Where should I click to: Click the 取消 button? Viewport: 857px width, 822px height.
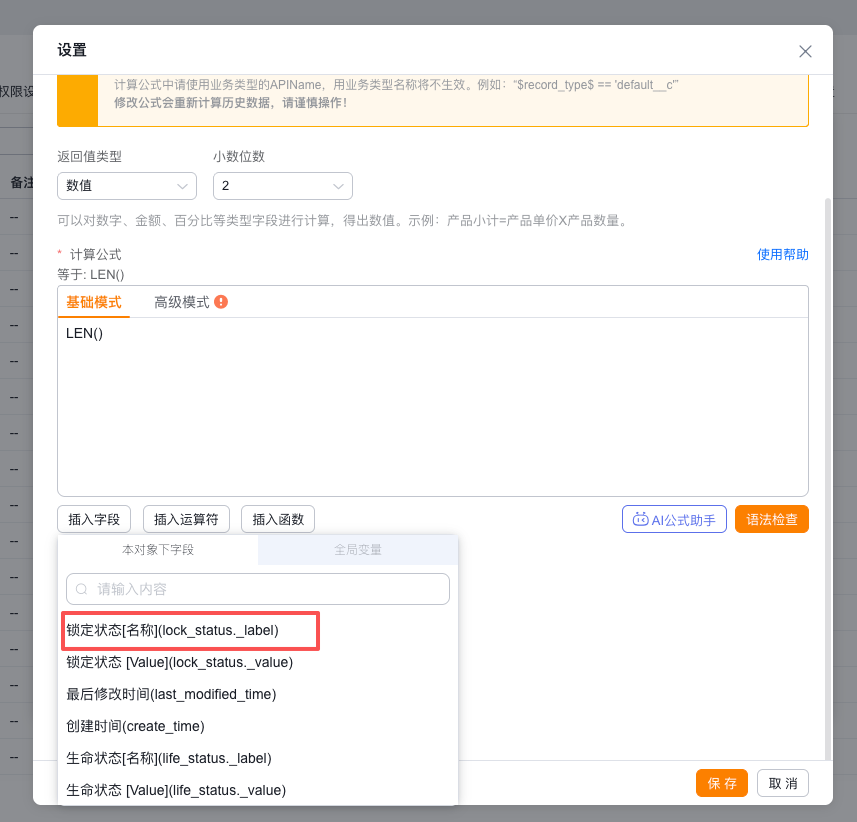(783, 783)
